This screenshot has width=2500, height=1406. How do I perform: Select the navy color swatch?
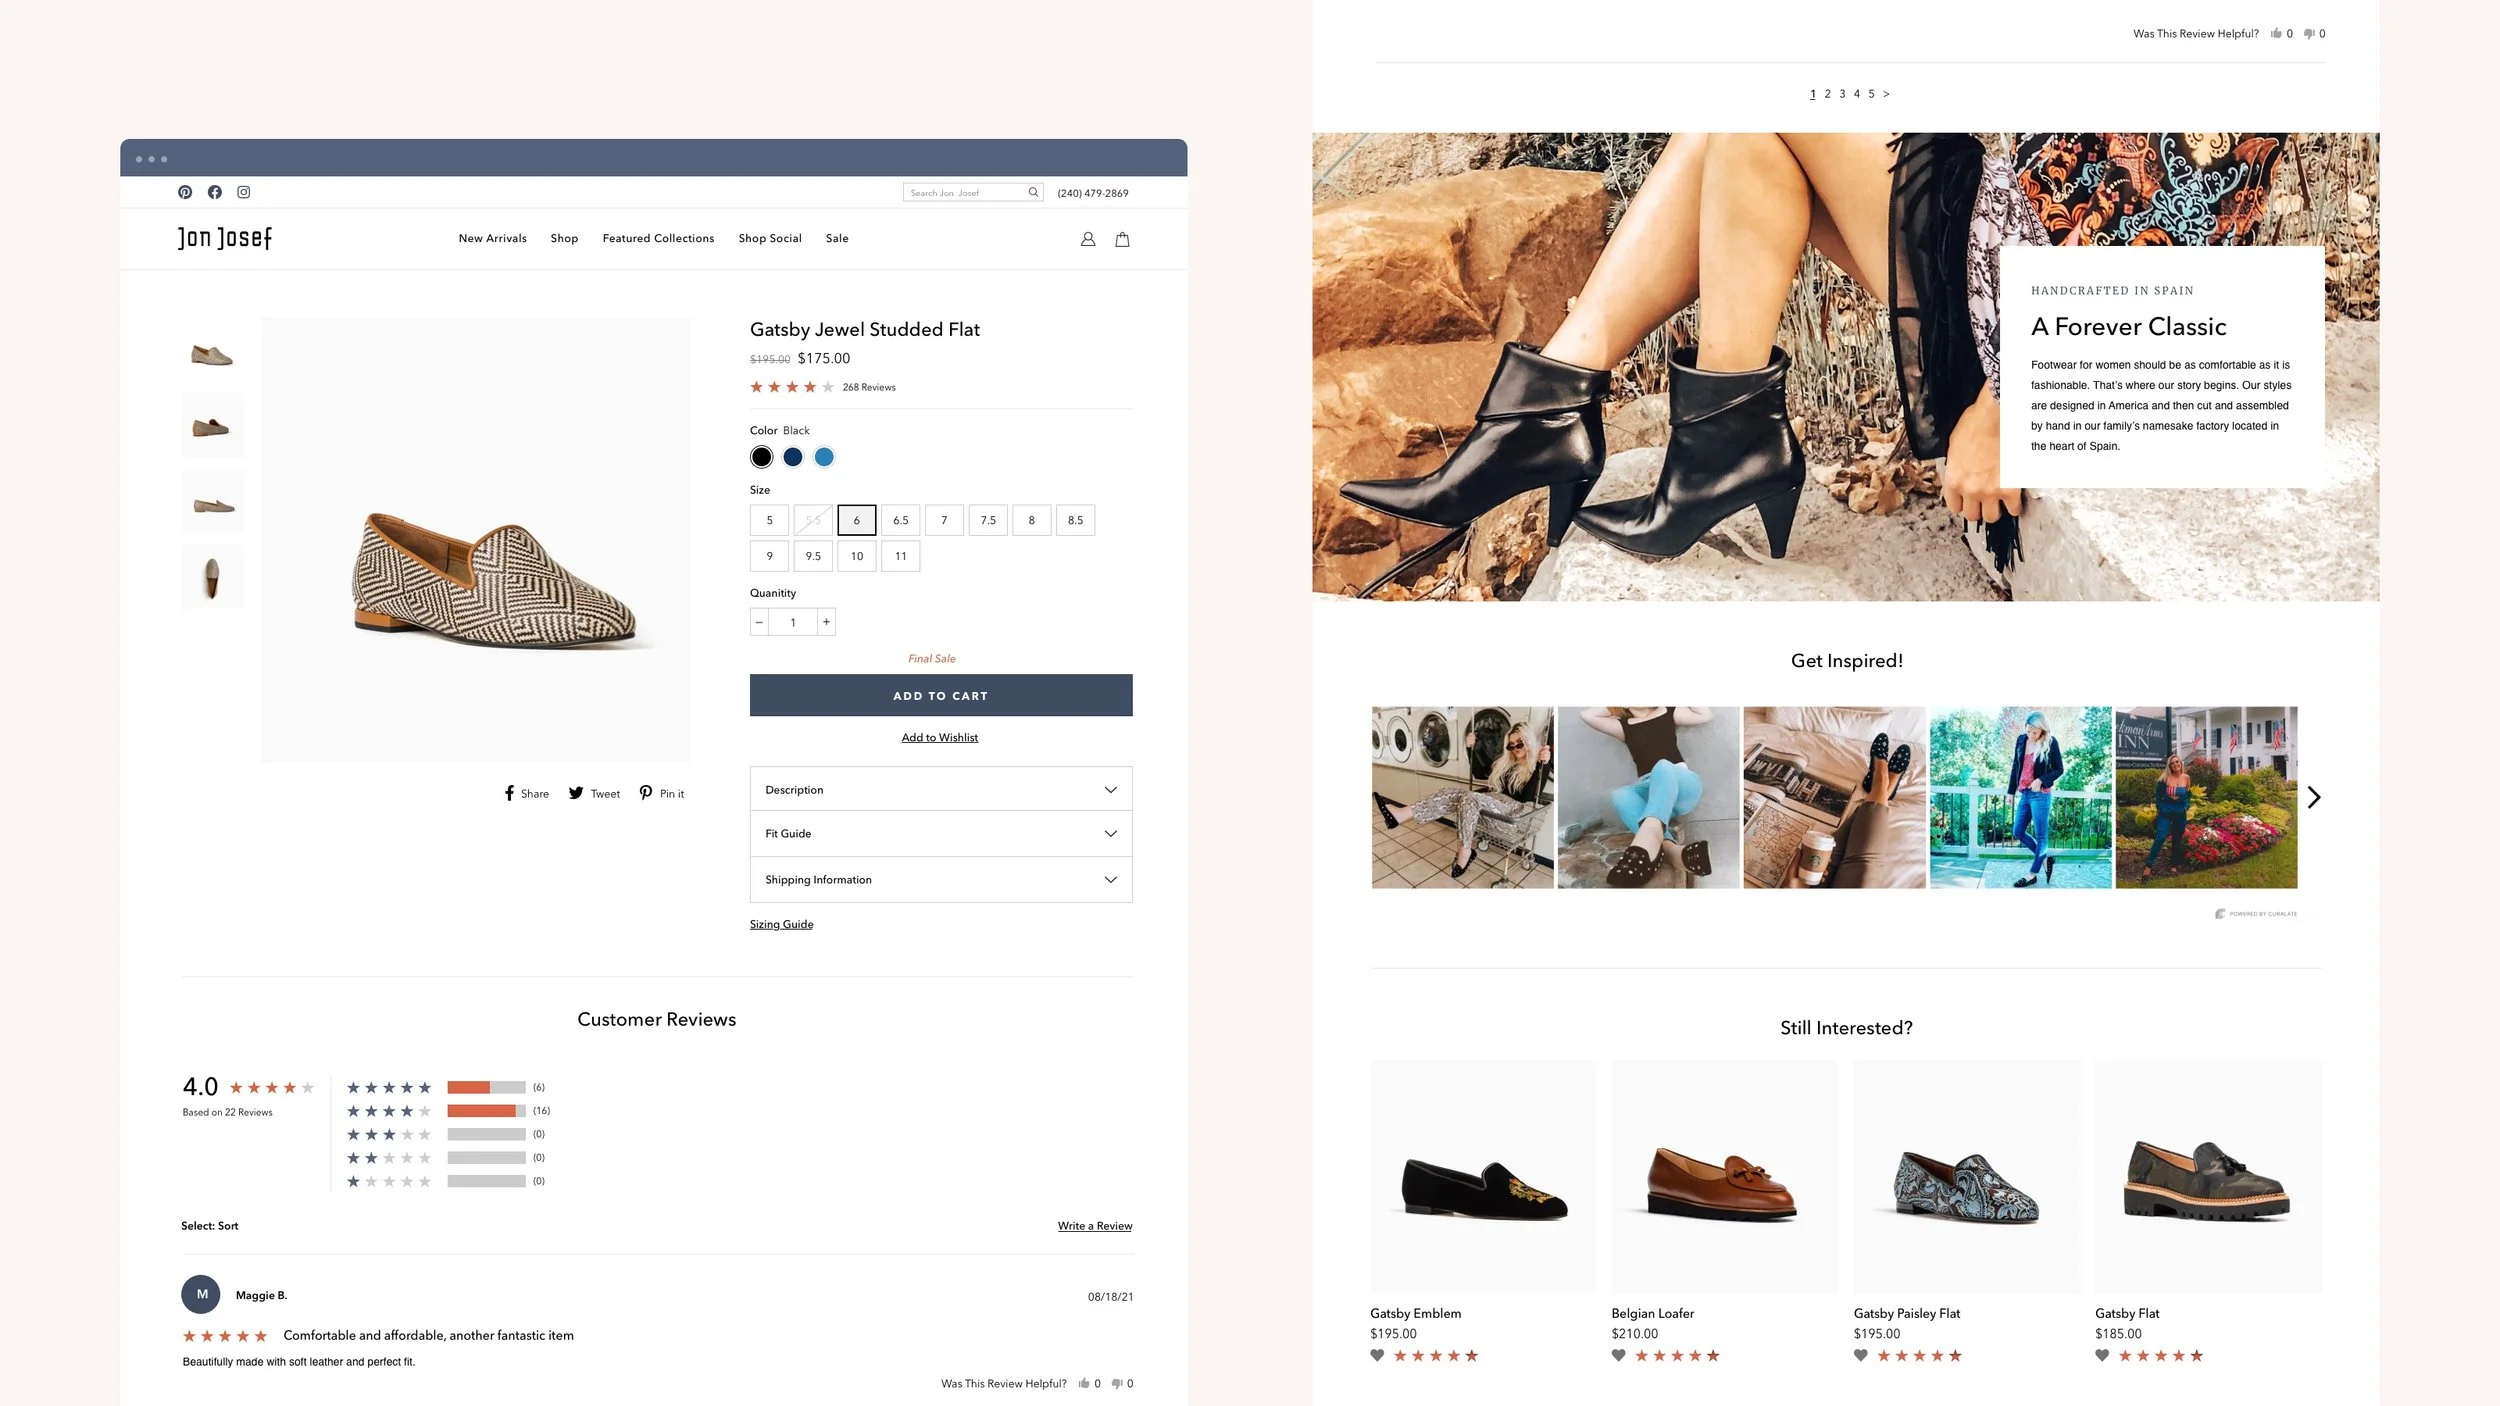pyautogui.click(x=792, y=457)
